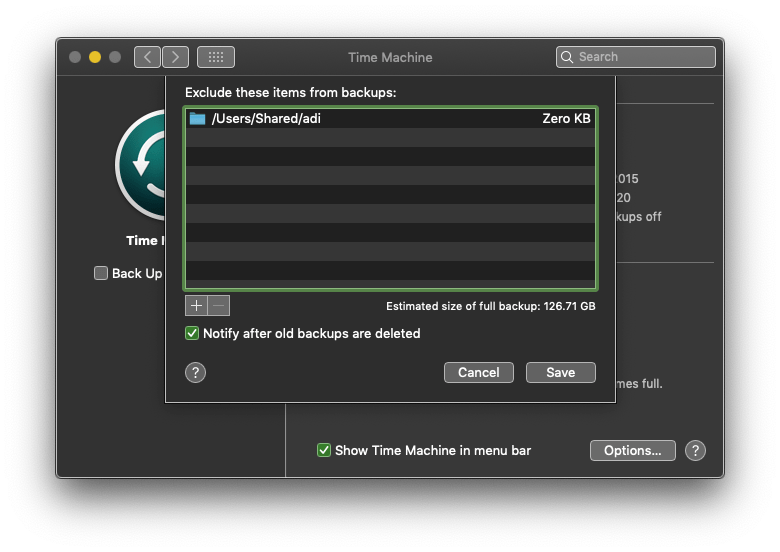Click the folder icon for /Users/Shared/adi
Viewport: 780px width, 552px height.
click(197, 118)
